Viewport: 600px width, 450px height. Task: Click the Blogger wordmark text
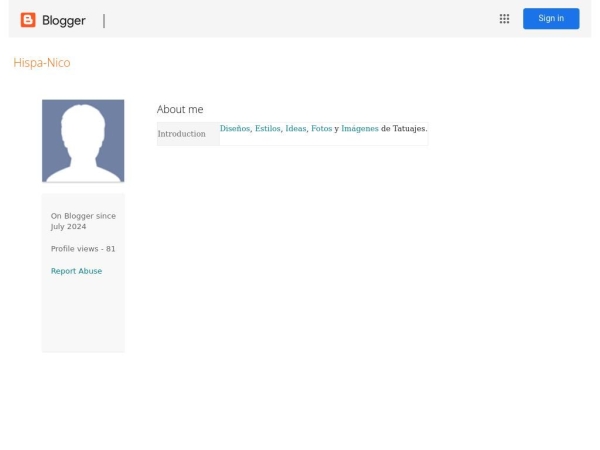tap(63, 21)
